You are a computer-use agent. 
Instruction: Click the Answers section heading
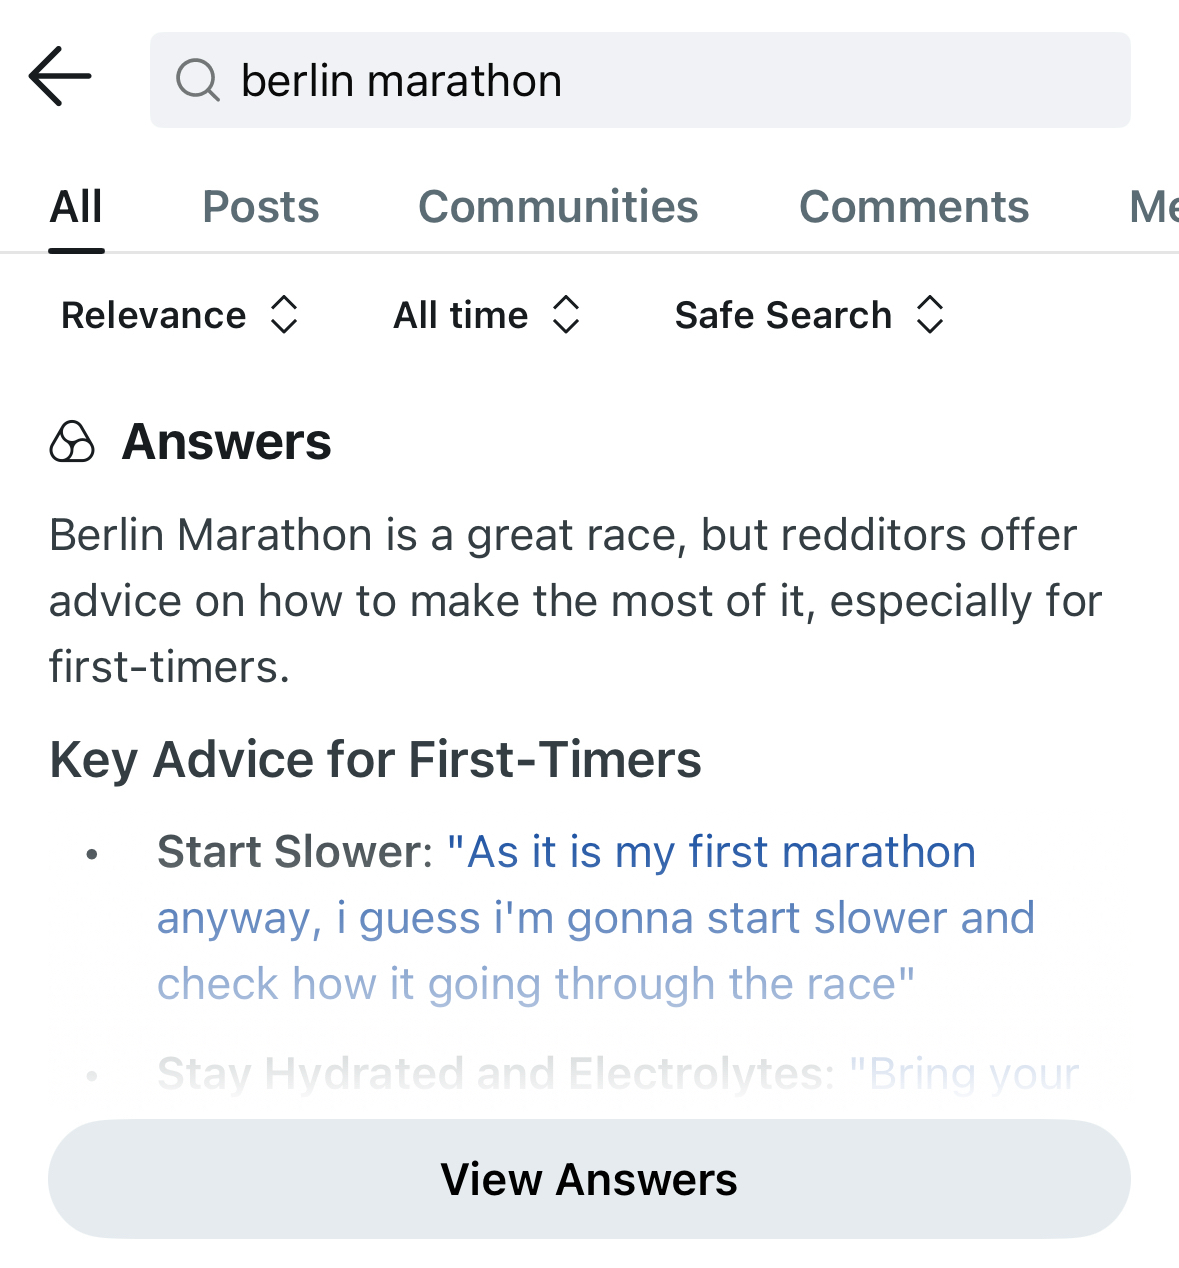pos(226,442)
